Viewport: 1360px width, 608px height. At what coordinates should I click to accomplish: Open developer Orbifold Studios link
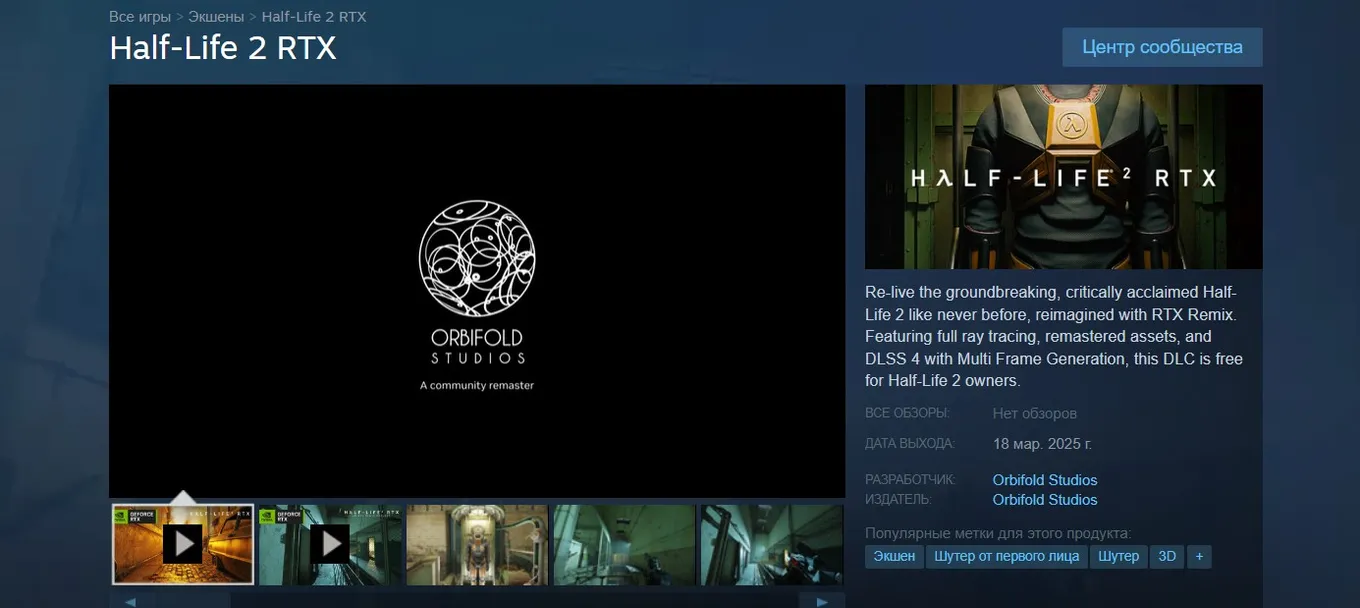point(1045,480)
